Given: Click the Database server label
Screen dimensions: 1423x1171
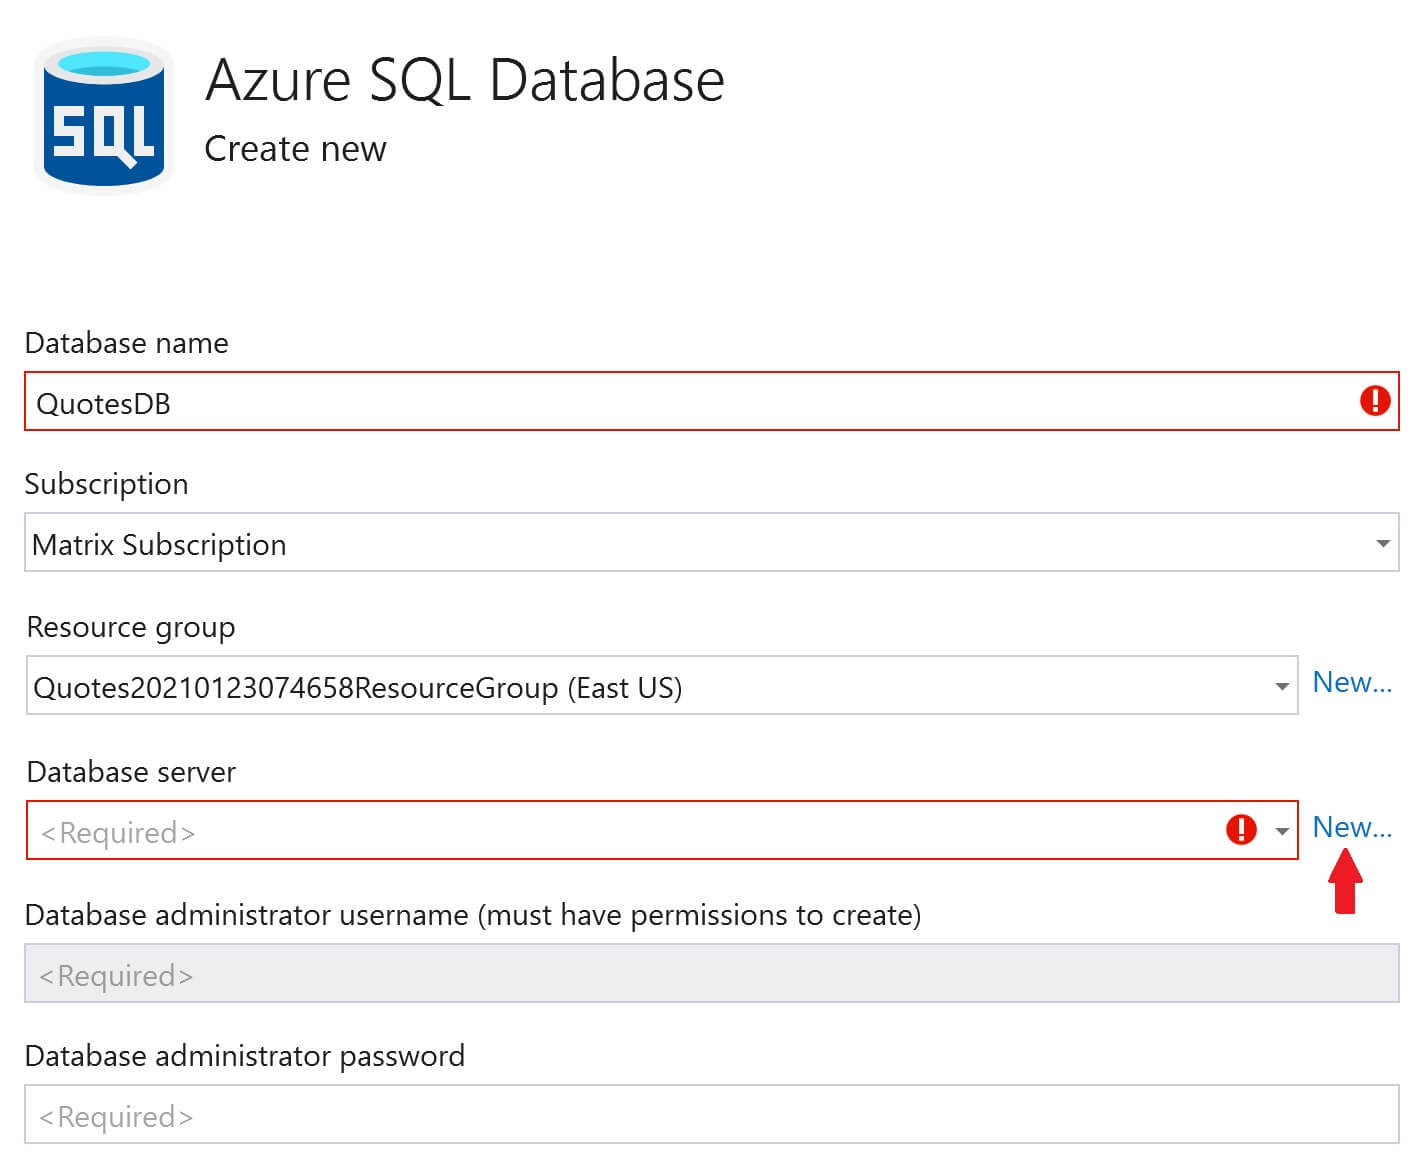Looking at the screenshot, I should tap(131, 772).
